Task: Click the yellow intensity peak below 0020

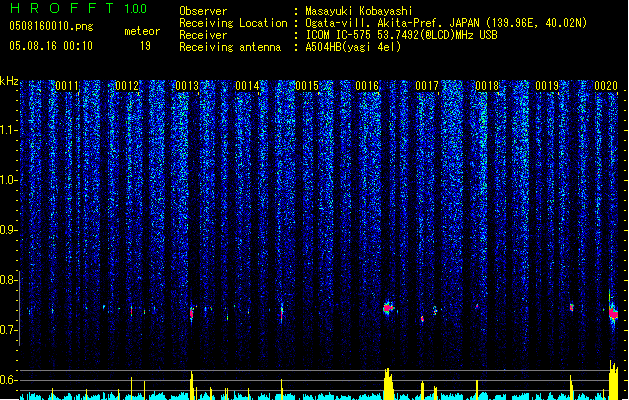Action: [x=613, y=380]
